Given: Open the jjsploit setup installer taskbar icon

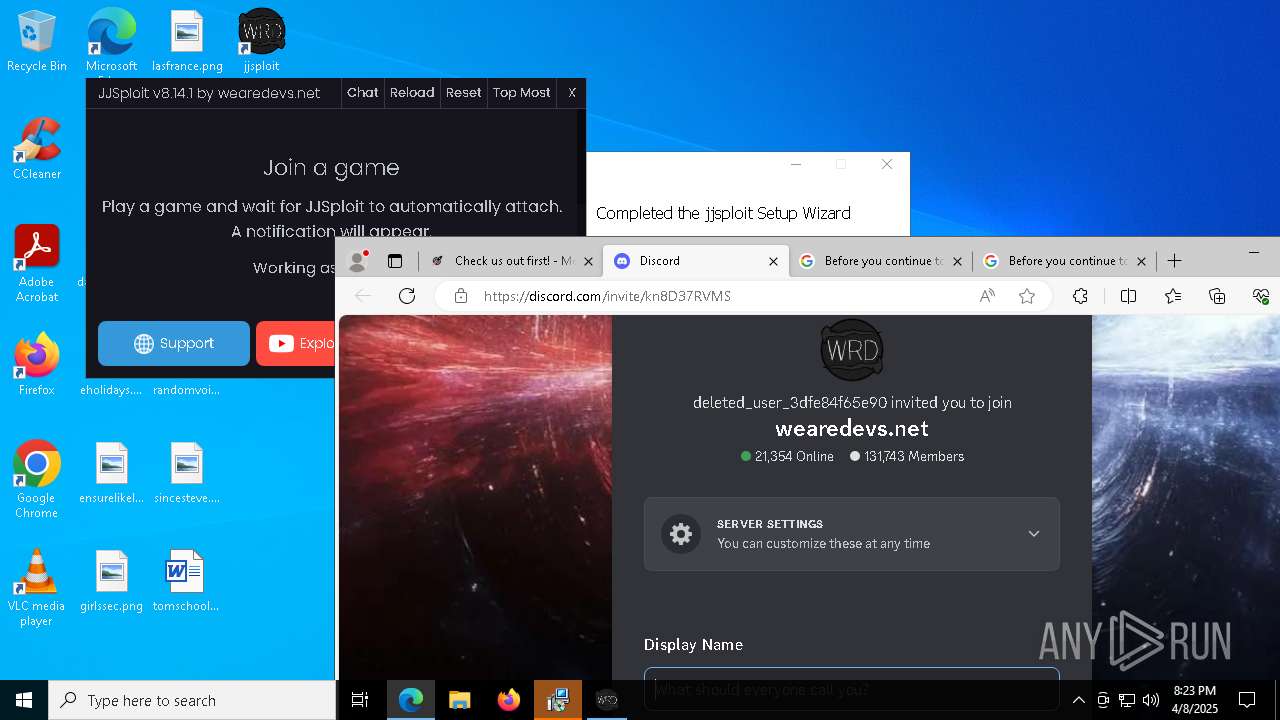Looking at the screenshot, I should (x=558, y=700).
